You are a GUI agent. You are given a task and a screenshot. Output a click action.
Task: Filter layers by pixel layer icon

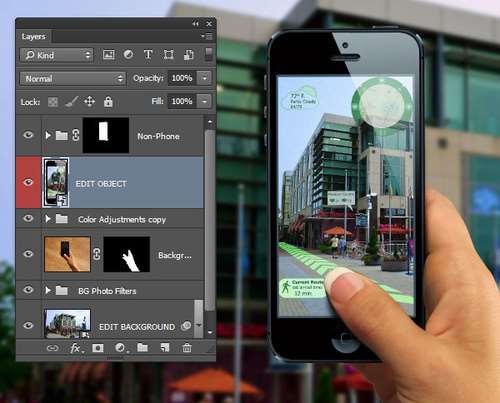pos(109,55)
